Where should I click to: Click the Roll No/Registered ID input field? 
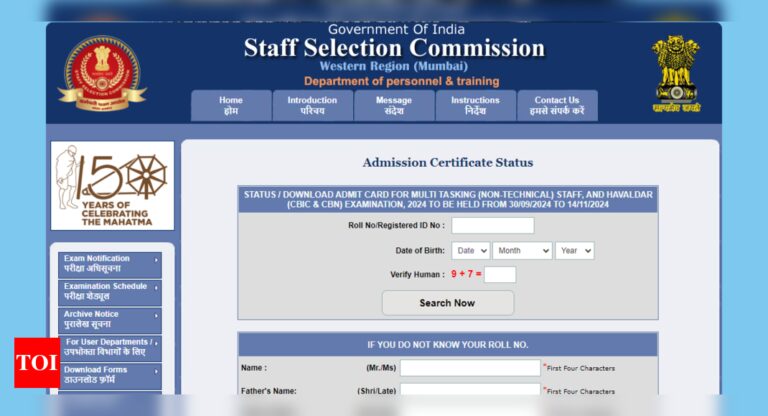point(493,225)
